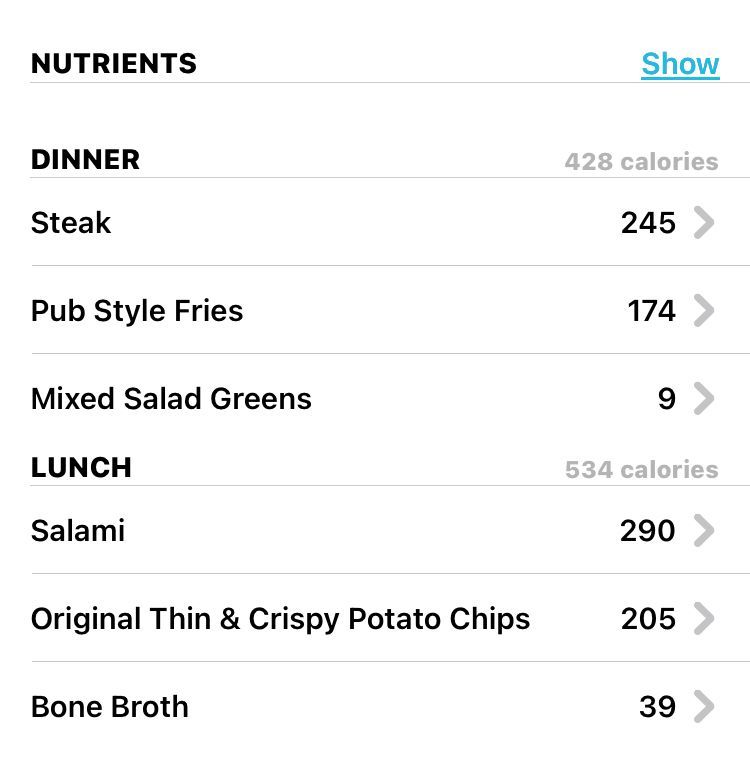Tap the Lunch section header
Image resolution: width=750 pixels, height=757 pixels.
(x=81, y=468)
